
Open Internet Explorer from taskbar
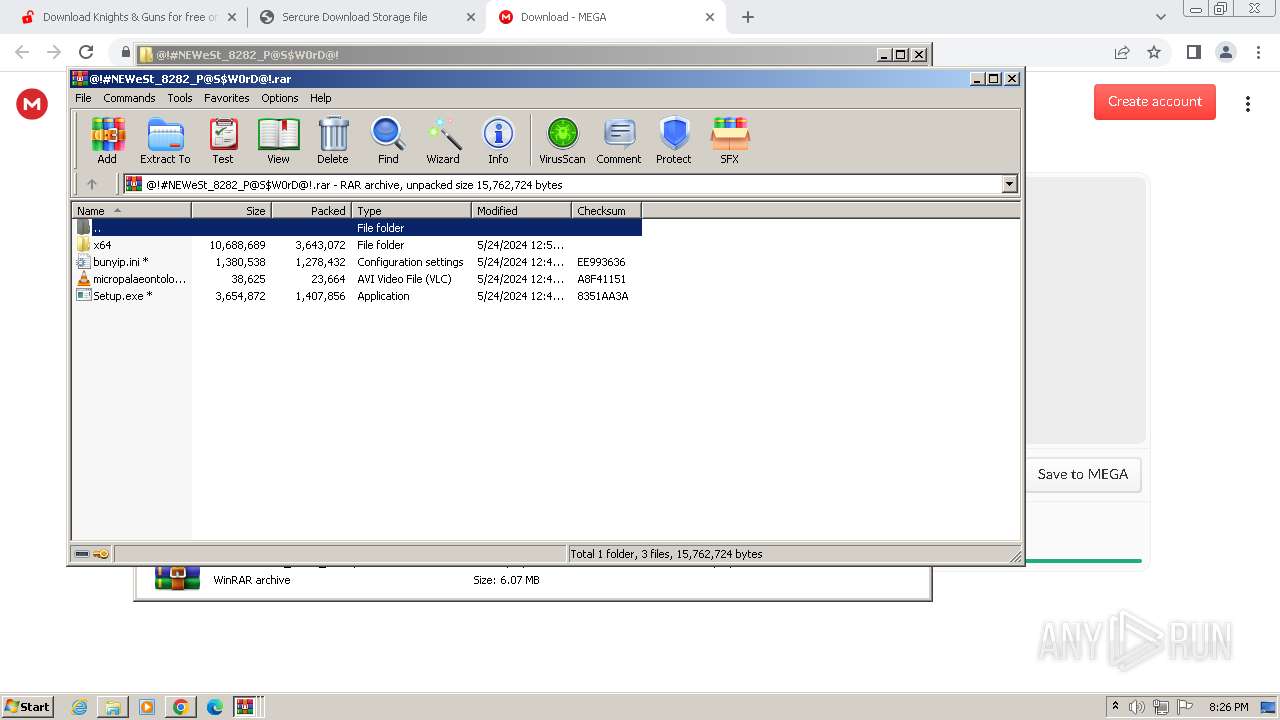click(x=80, y=707)
